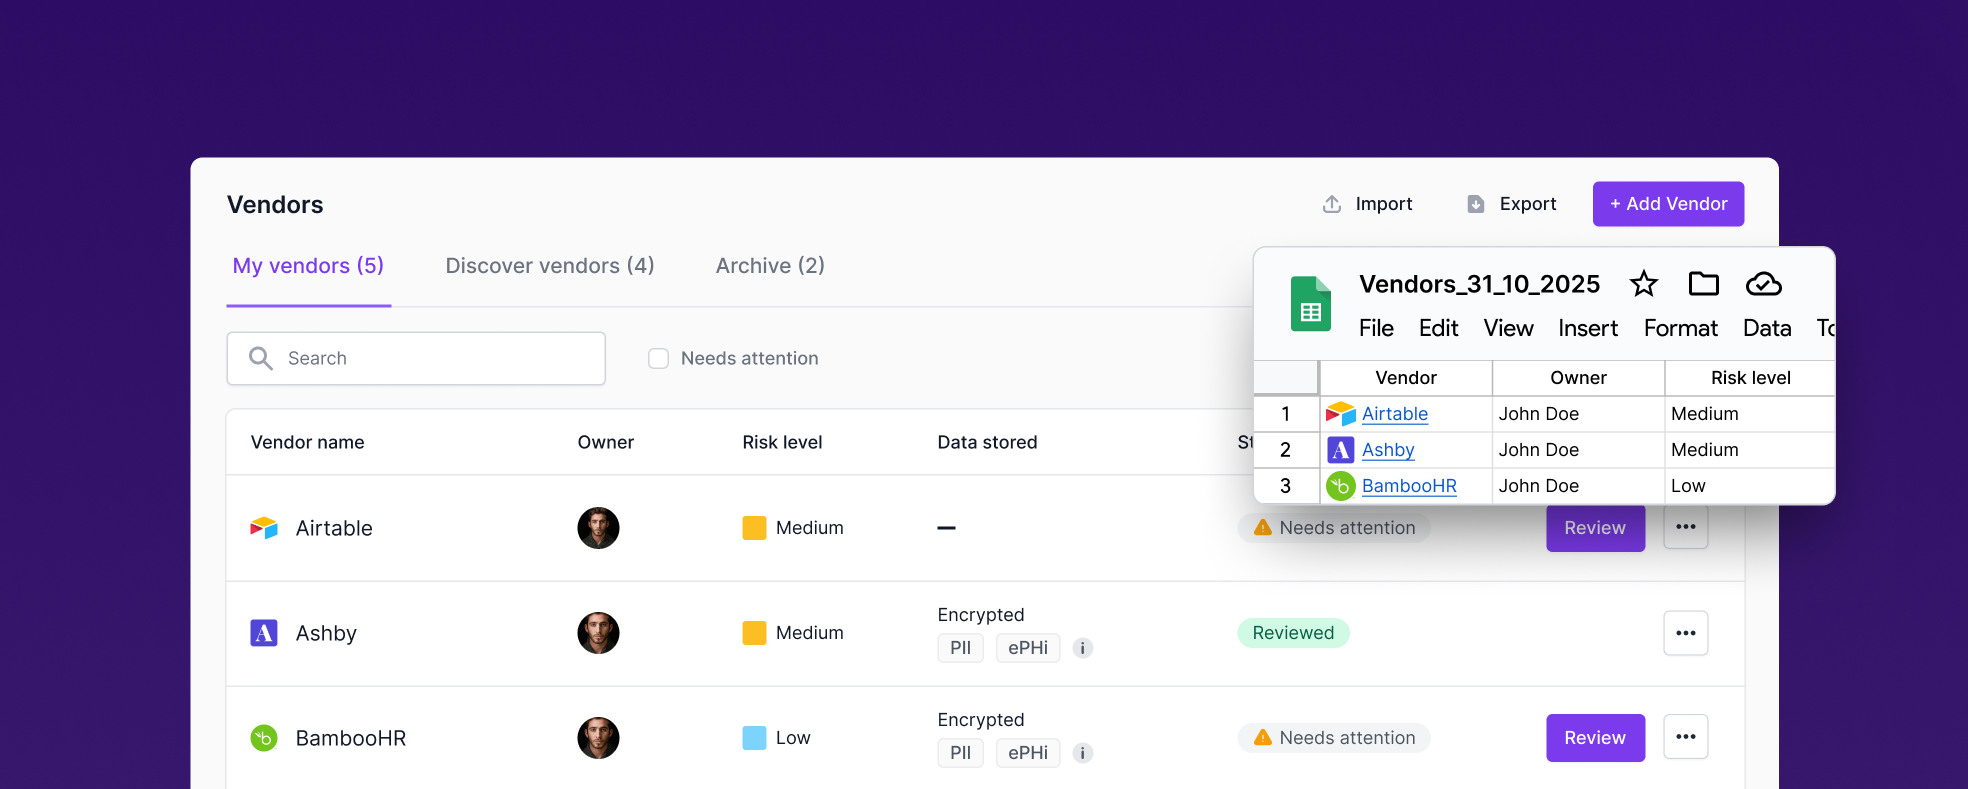Toggle the Needs attention checkbox
1968x789 pixels.
[x=658, y=358]
